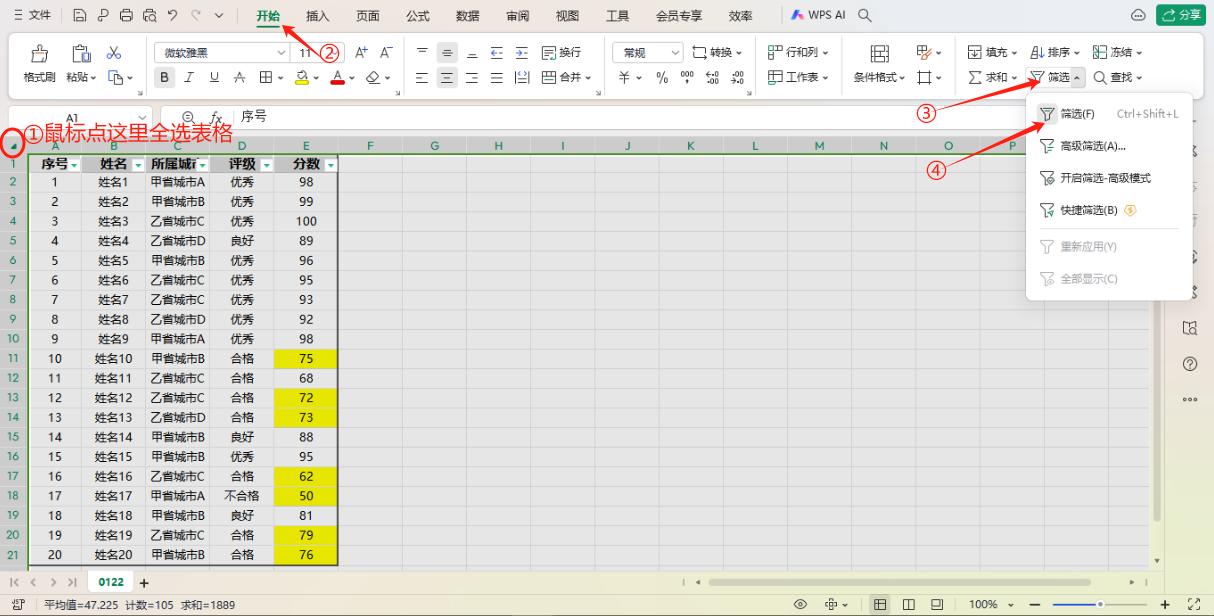Choose 高级筛选(A)... menu entry
1214x616 pixels.
point(1109,146)
